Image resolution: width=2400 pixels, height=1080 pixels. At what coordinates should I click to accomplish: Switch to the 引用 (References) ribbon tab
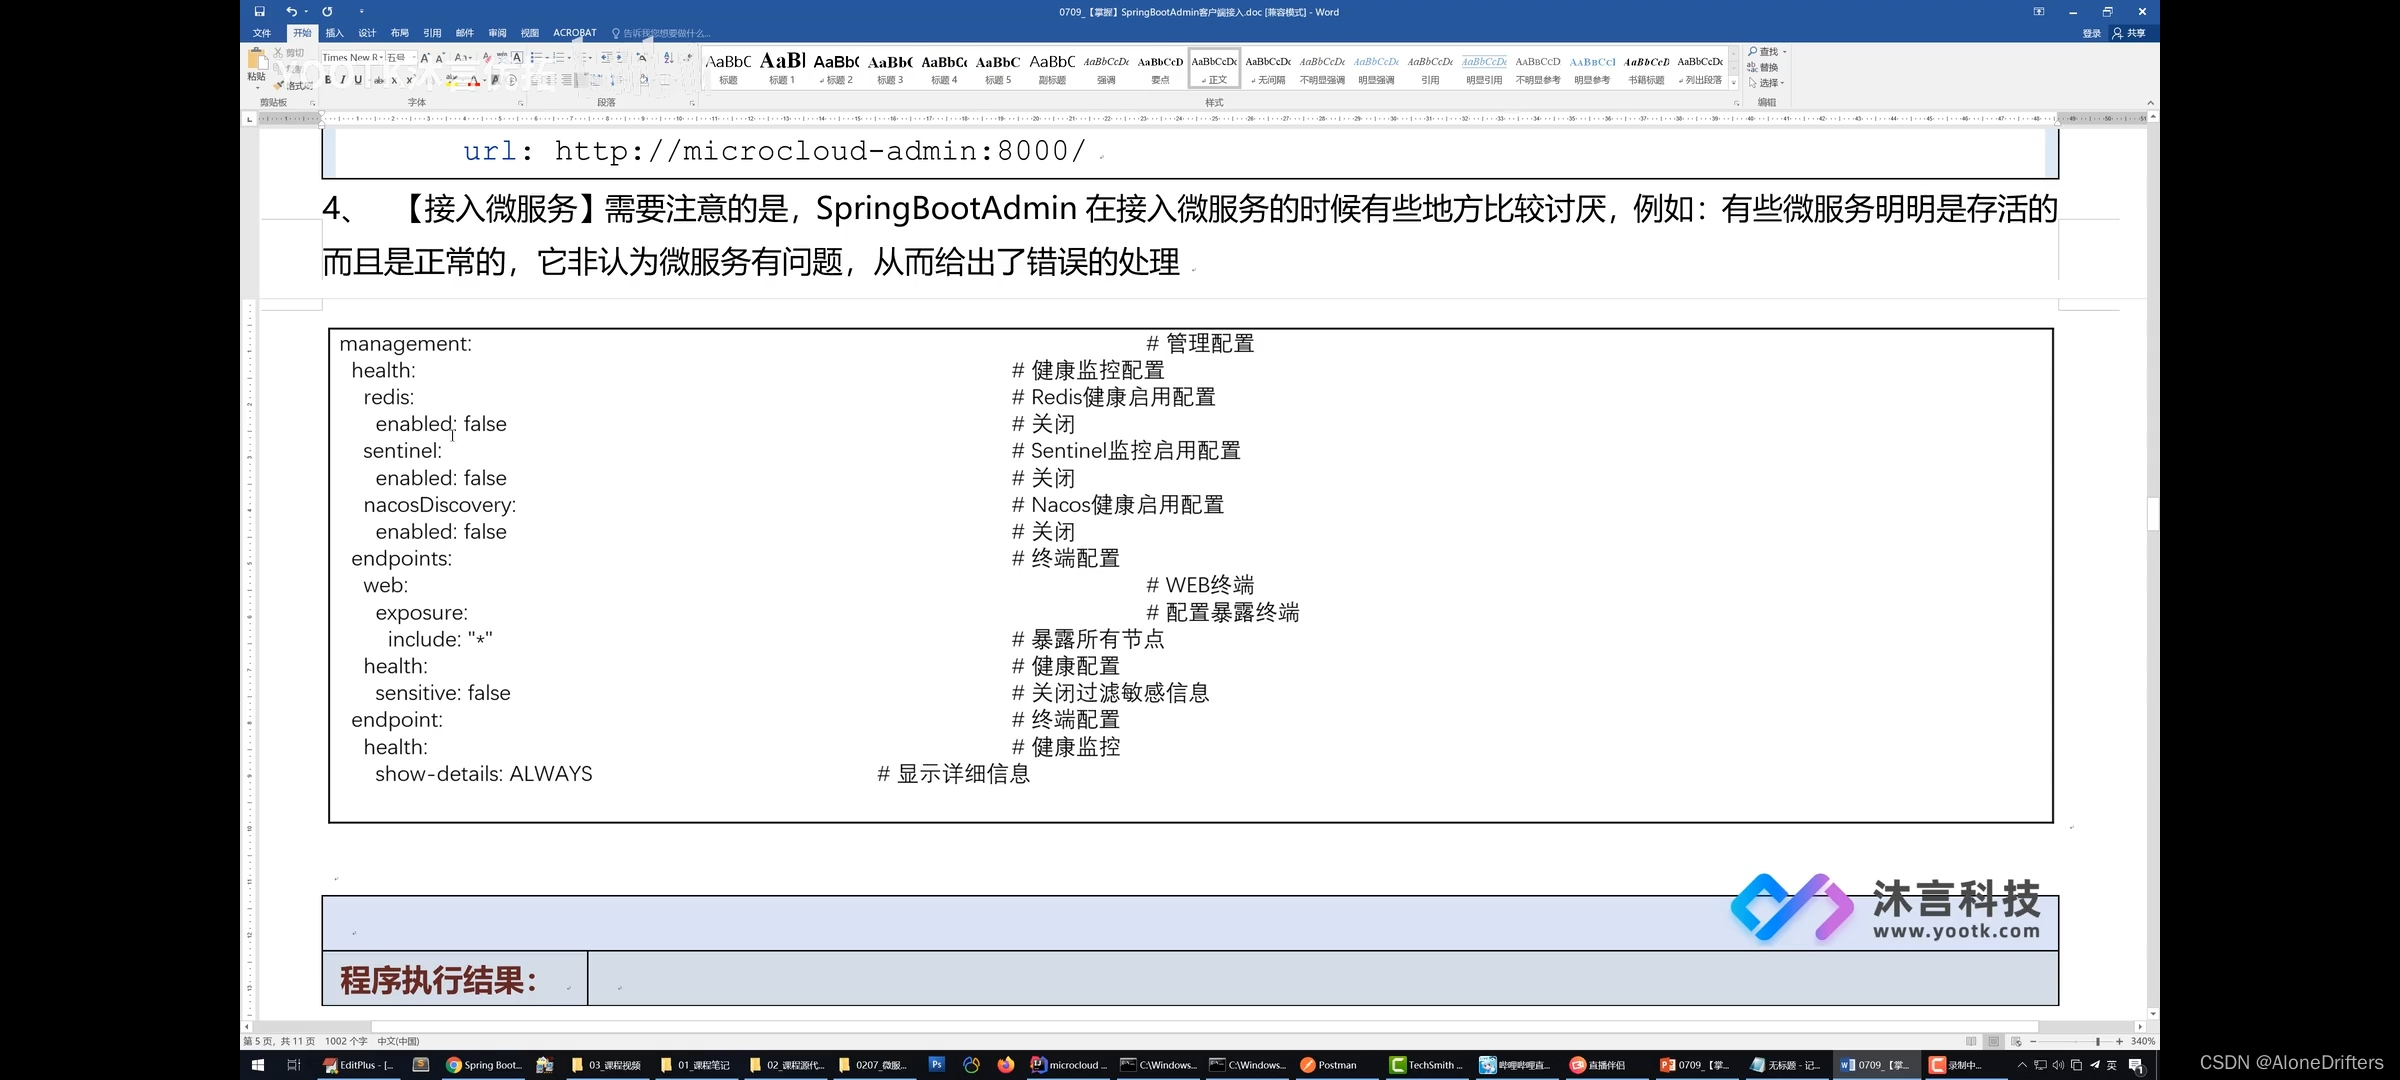(x=432, y=33)
